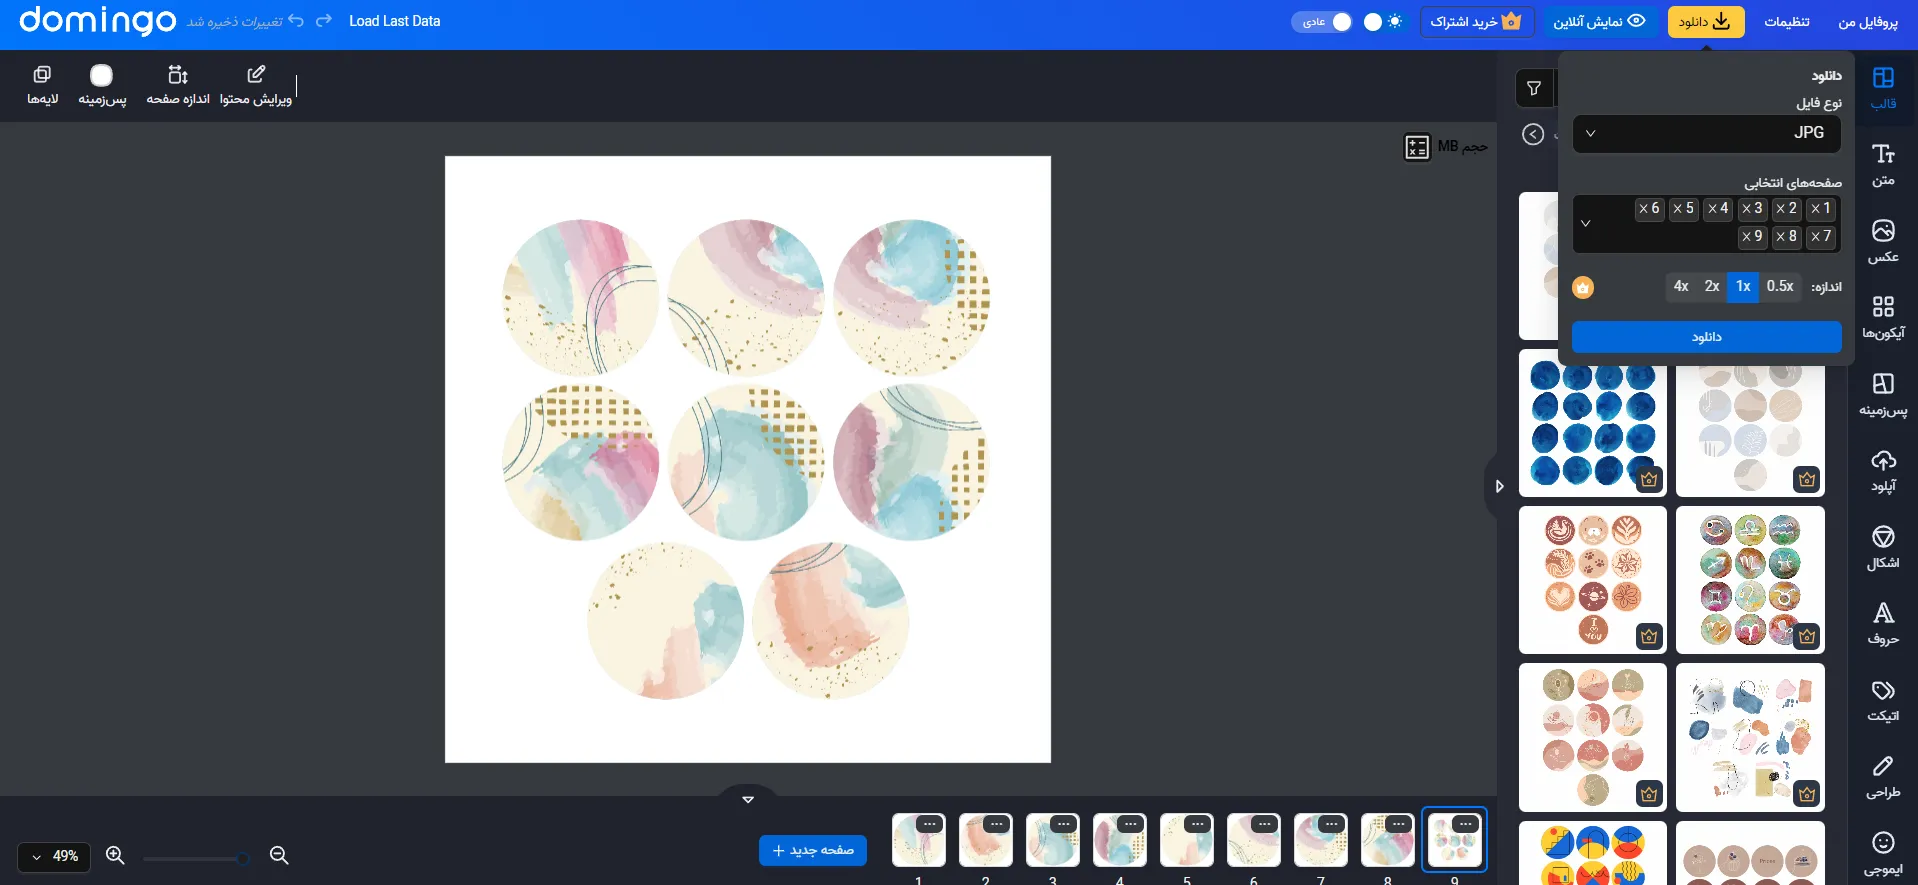Remove page 9 from selected pages

pyautogui.click(x=1747, y=237)
